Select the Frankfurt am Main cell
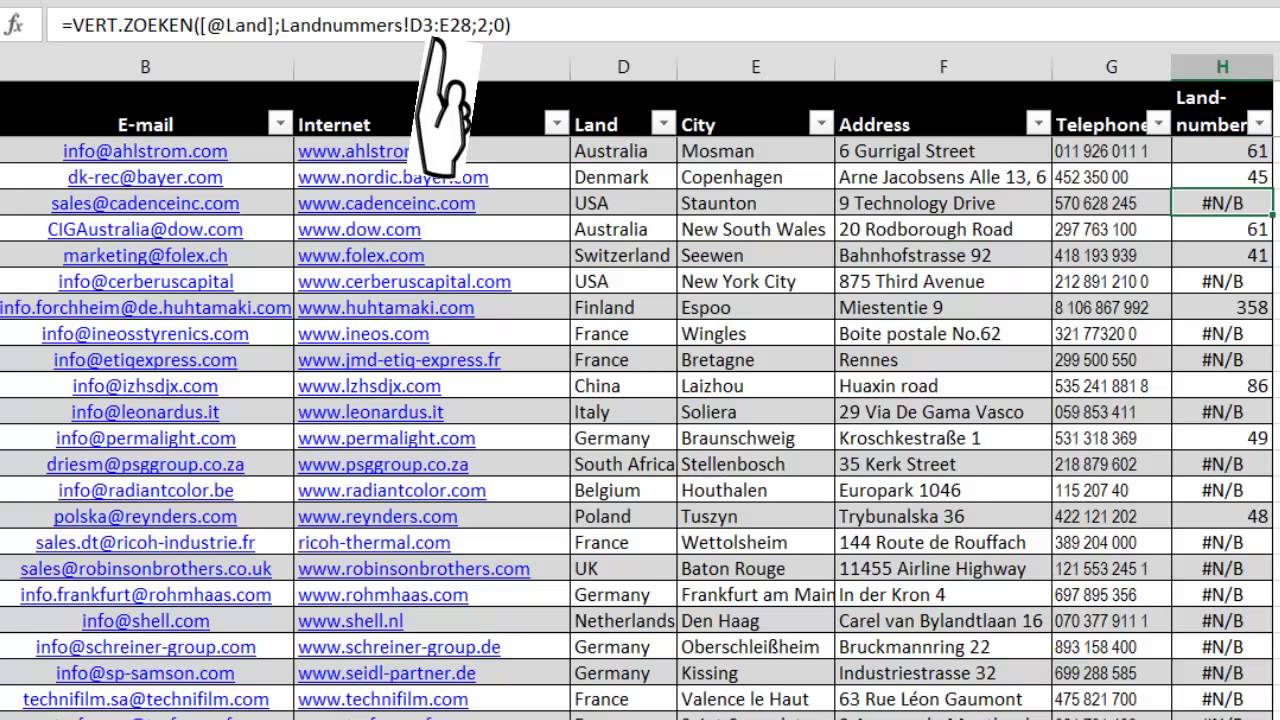Viewport: 1280px width, 720px height. tap(755, 594)
